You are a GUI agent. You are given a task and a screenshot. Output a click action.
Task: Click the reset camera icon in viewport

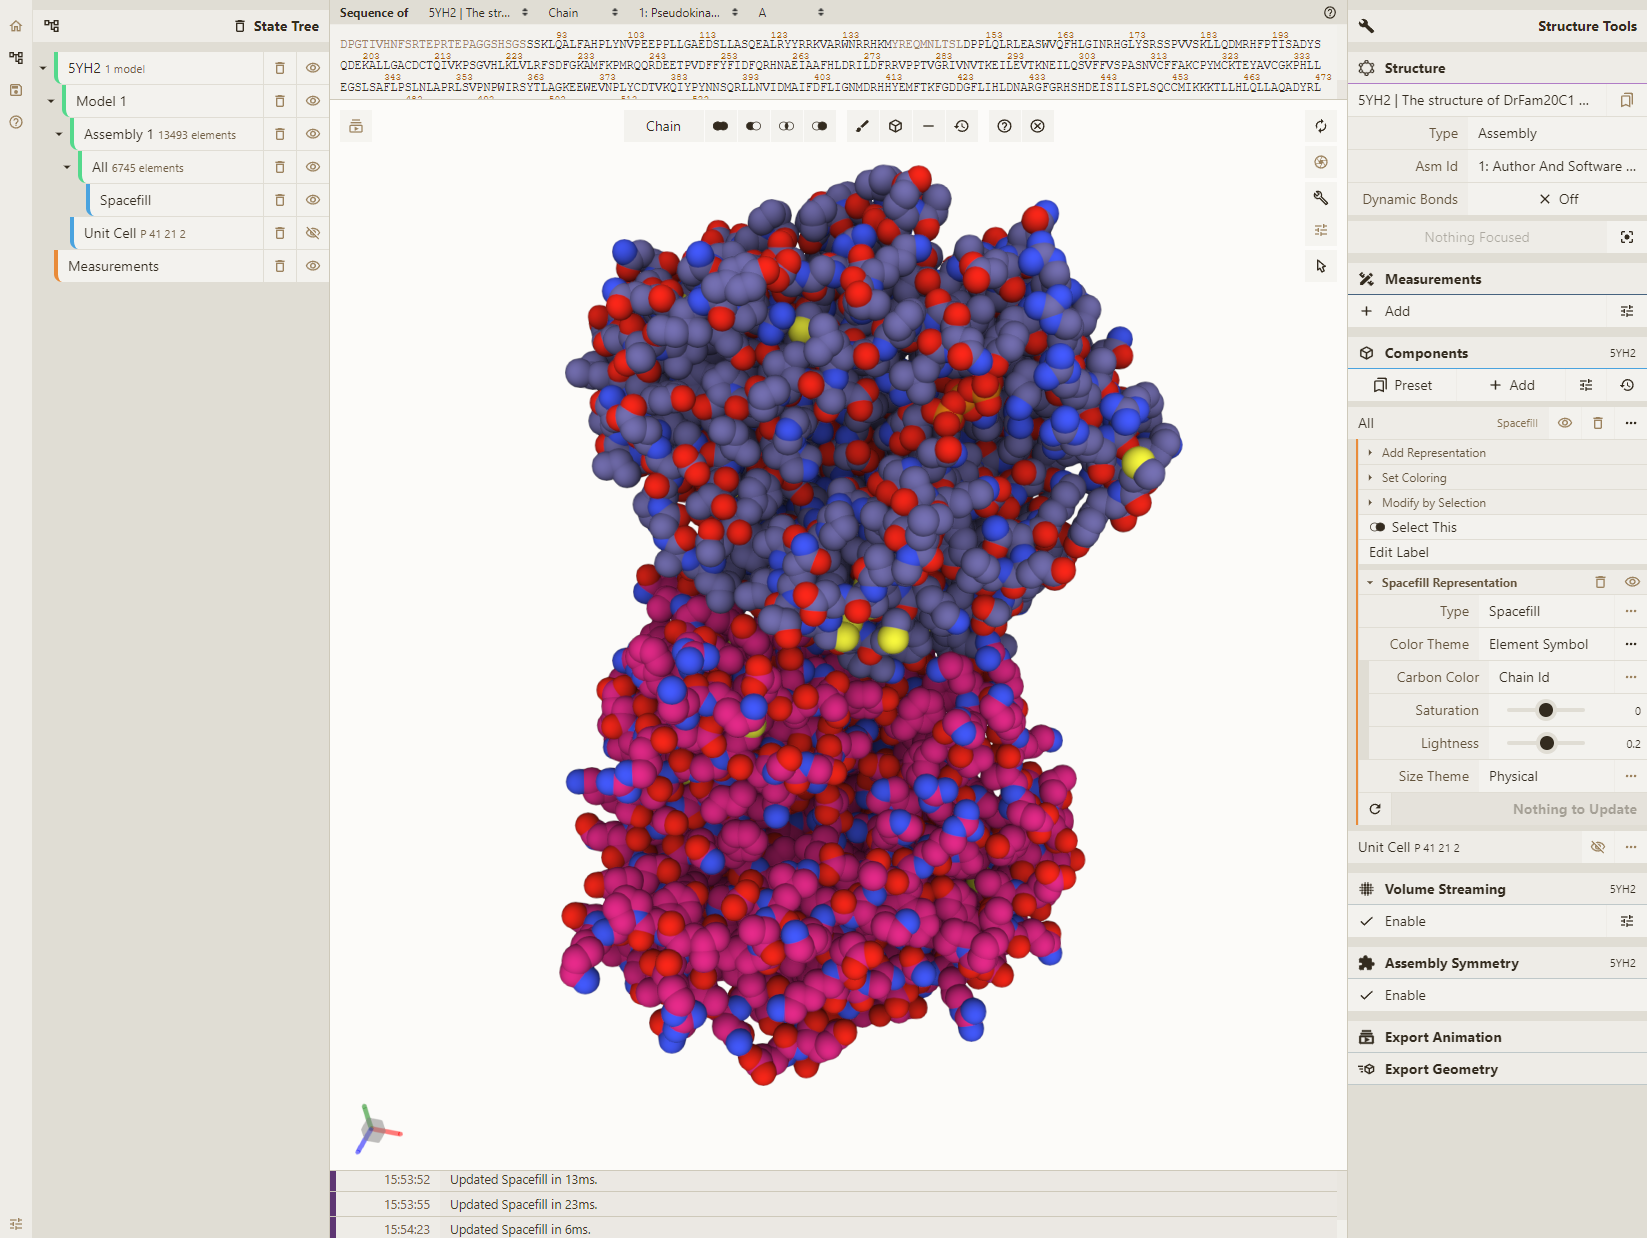[x=1321, y=126]
